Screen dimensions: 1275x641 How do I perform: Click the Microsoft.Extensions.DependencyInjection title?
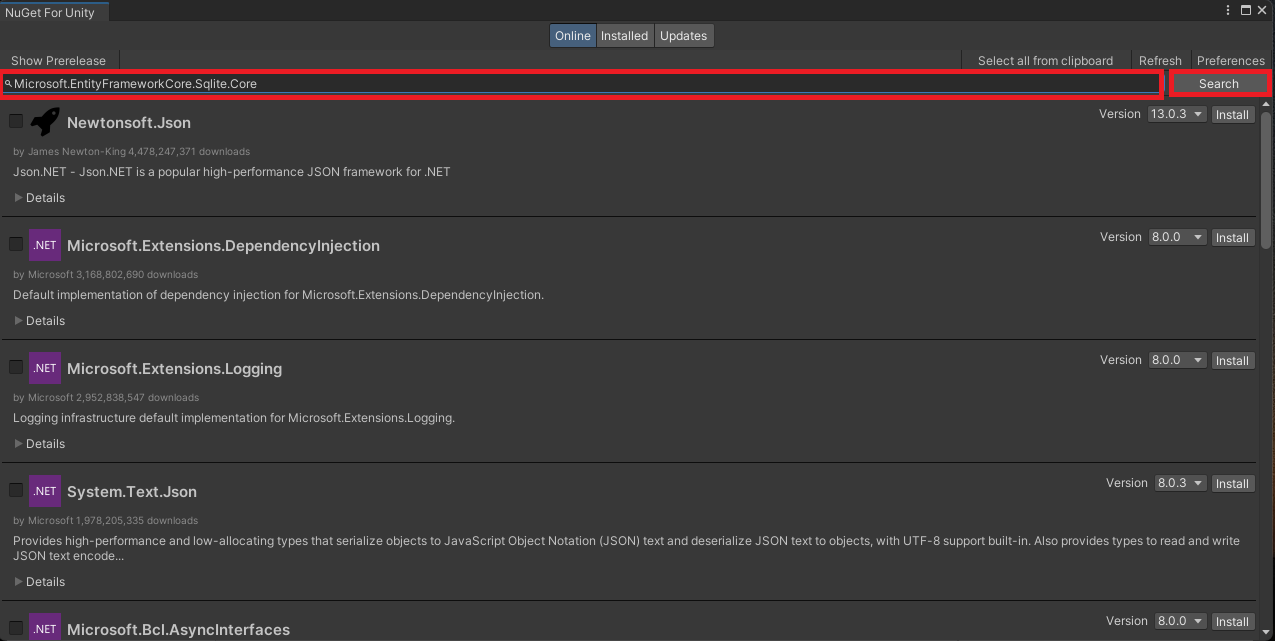point(223,246)
